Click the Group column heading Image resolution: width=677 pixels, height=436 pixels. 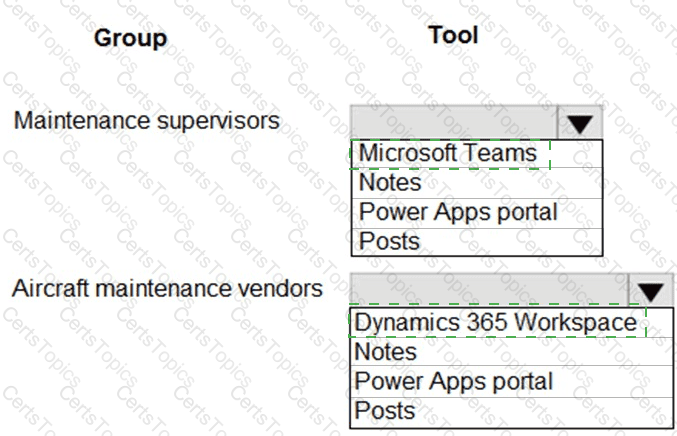[x=130, y=39]
